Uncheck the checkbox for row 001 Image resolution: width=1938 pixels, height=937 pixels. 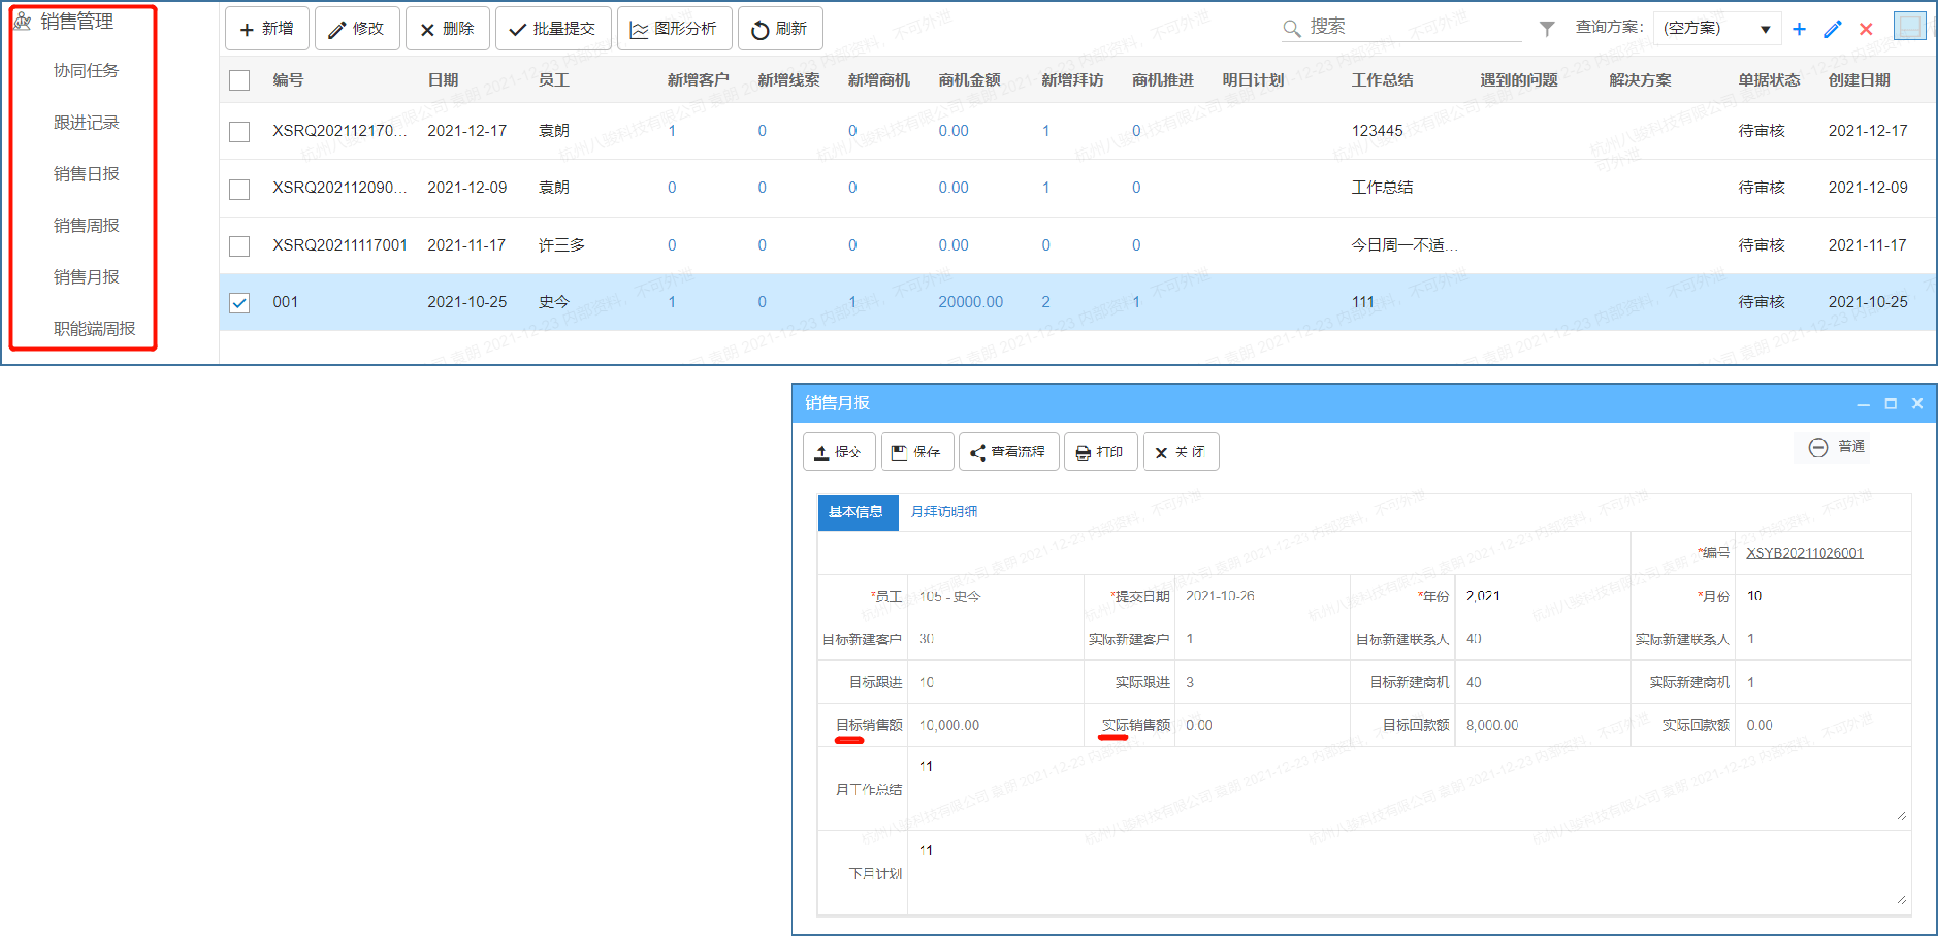click(x=239, y=302)
